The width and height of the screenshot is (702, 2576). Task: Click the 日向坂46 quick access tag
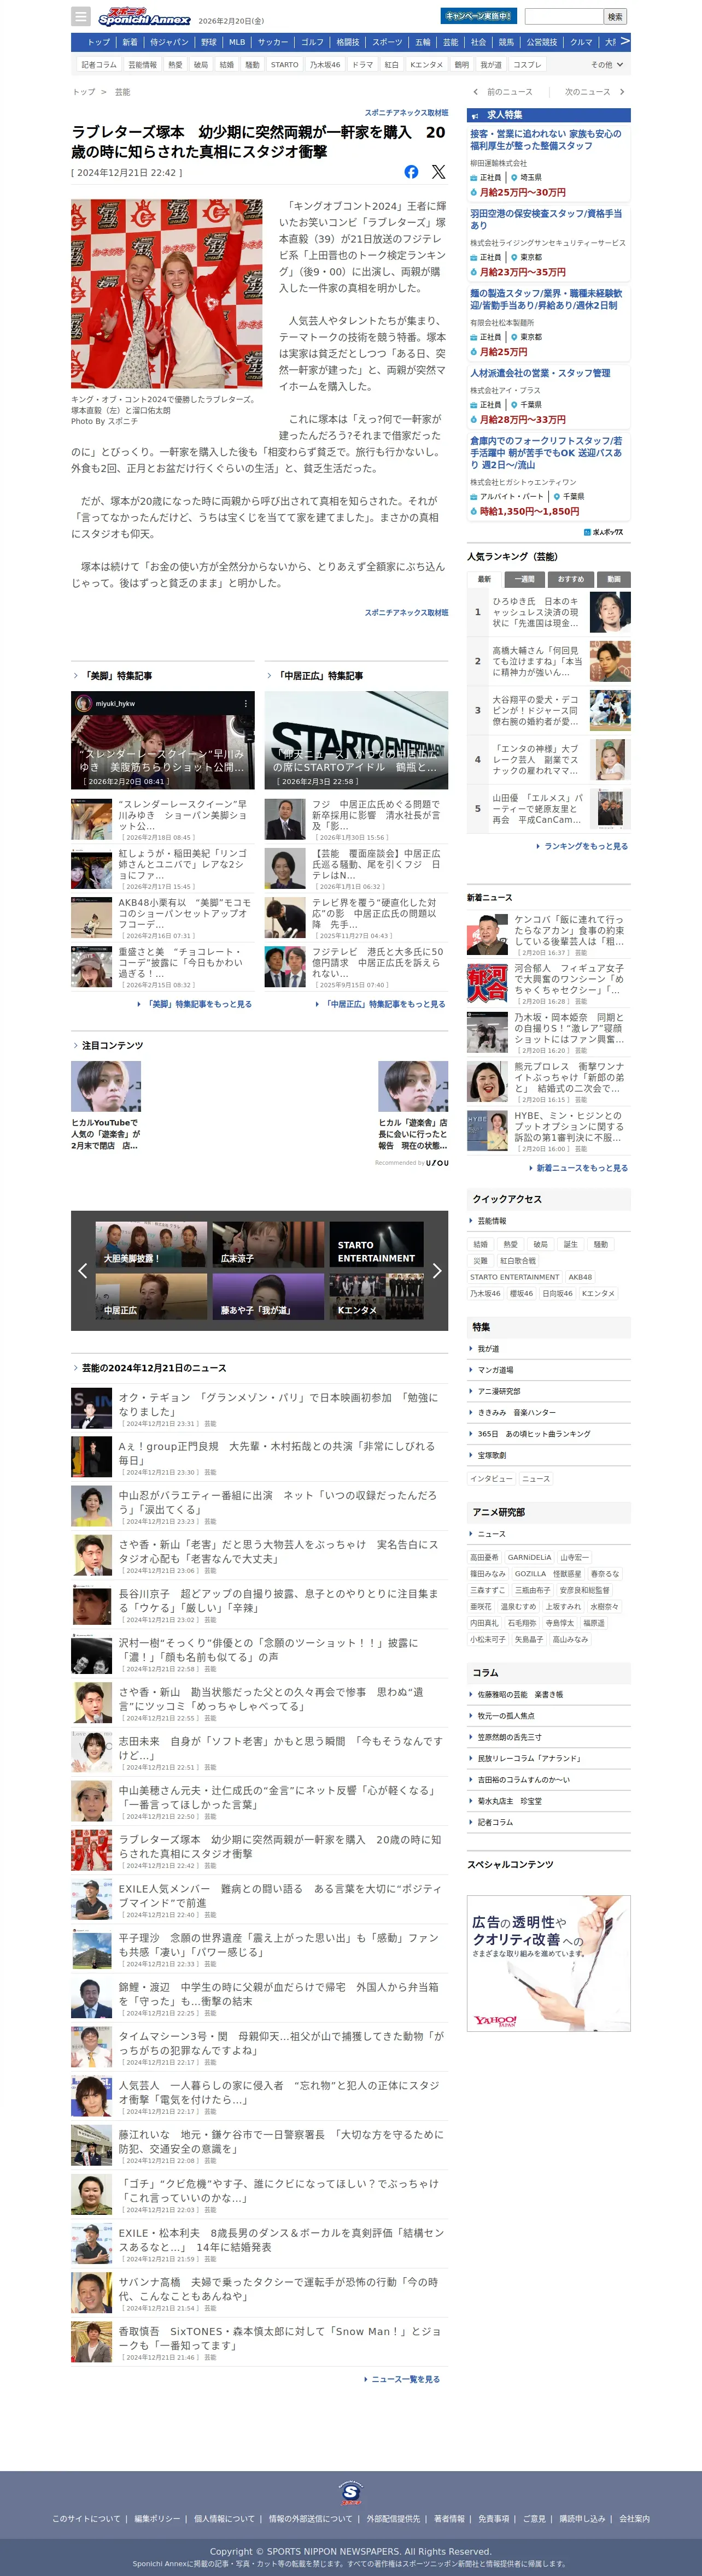tap(557, 1293)
